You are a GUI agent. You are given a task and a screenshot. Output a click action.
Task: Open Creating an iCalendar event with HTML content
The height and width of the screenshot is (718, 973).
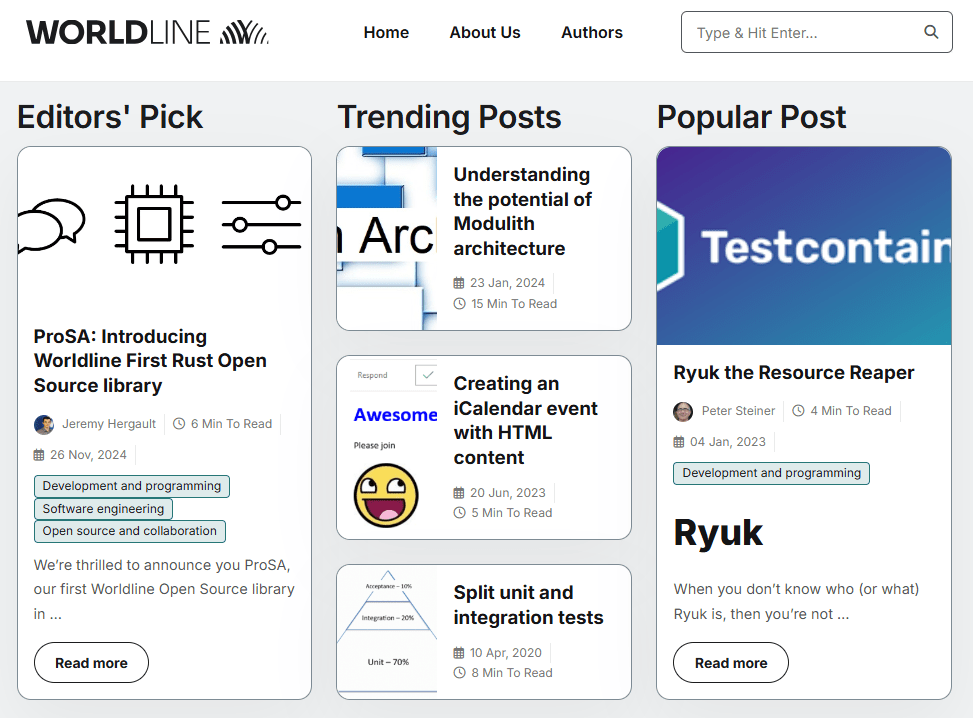pyautogui.click(x=526, y=421)
